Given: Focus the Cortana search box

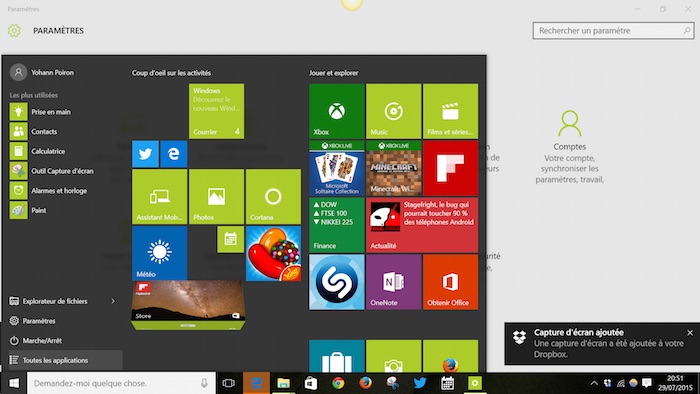Looking at the screenshot, I should point(121,383).
